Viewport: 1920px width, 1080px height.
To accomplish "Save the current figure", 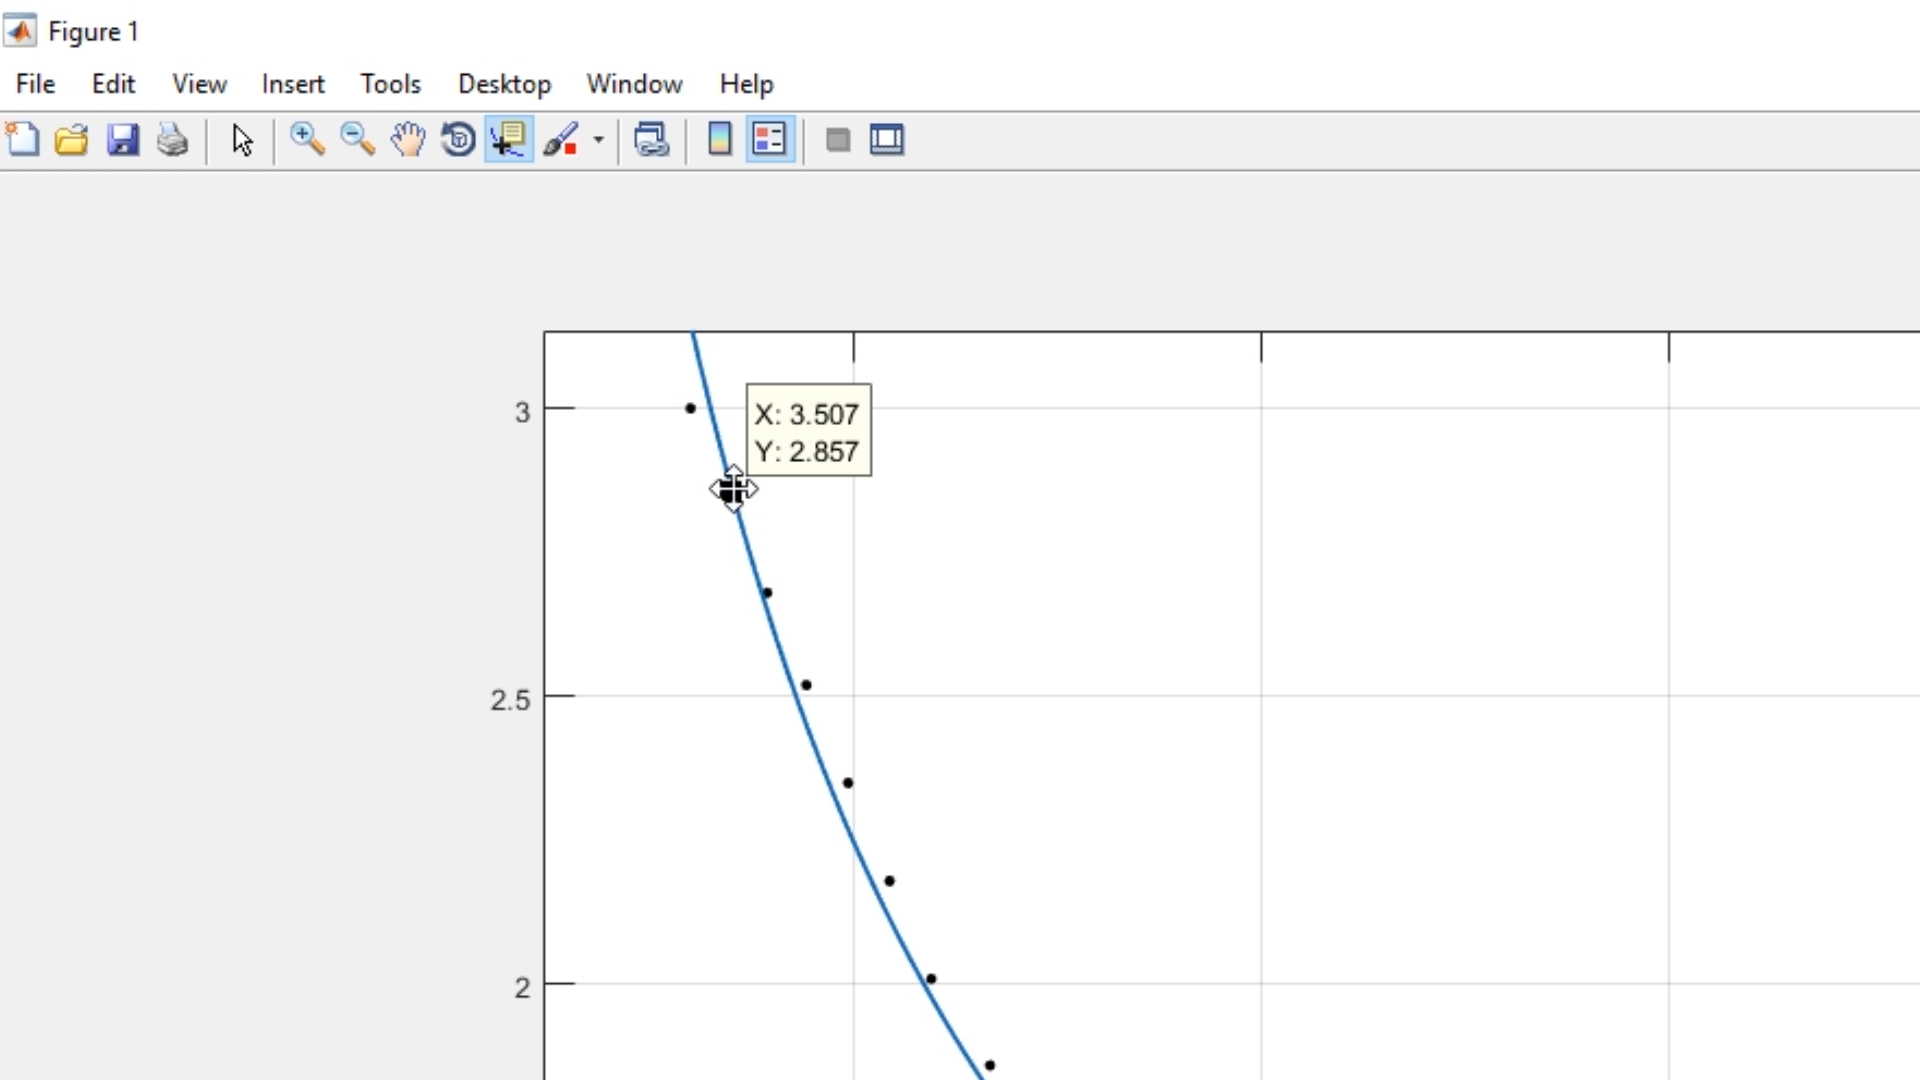I will [123, 140].
